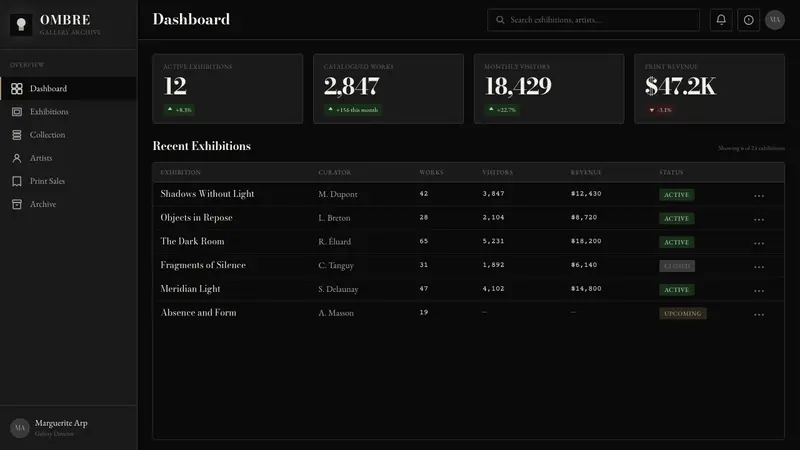The width and height of the screenshot is (800, 450).
Task: Go to Collection in the sidebar
Action: pos(68,135)
